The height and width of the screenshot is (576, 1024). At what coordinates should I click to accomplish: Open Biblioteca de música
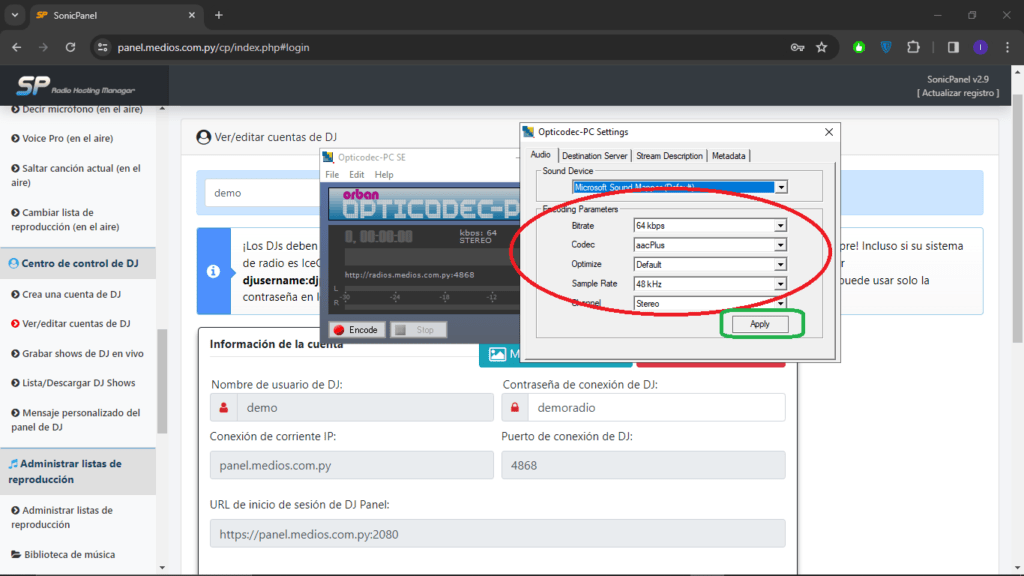pyautogui.click(x=63, y=554)
